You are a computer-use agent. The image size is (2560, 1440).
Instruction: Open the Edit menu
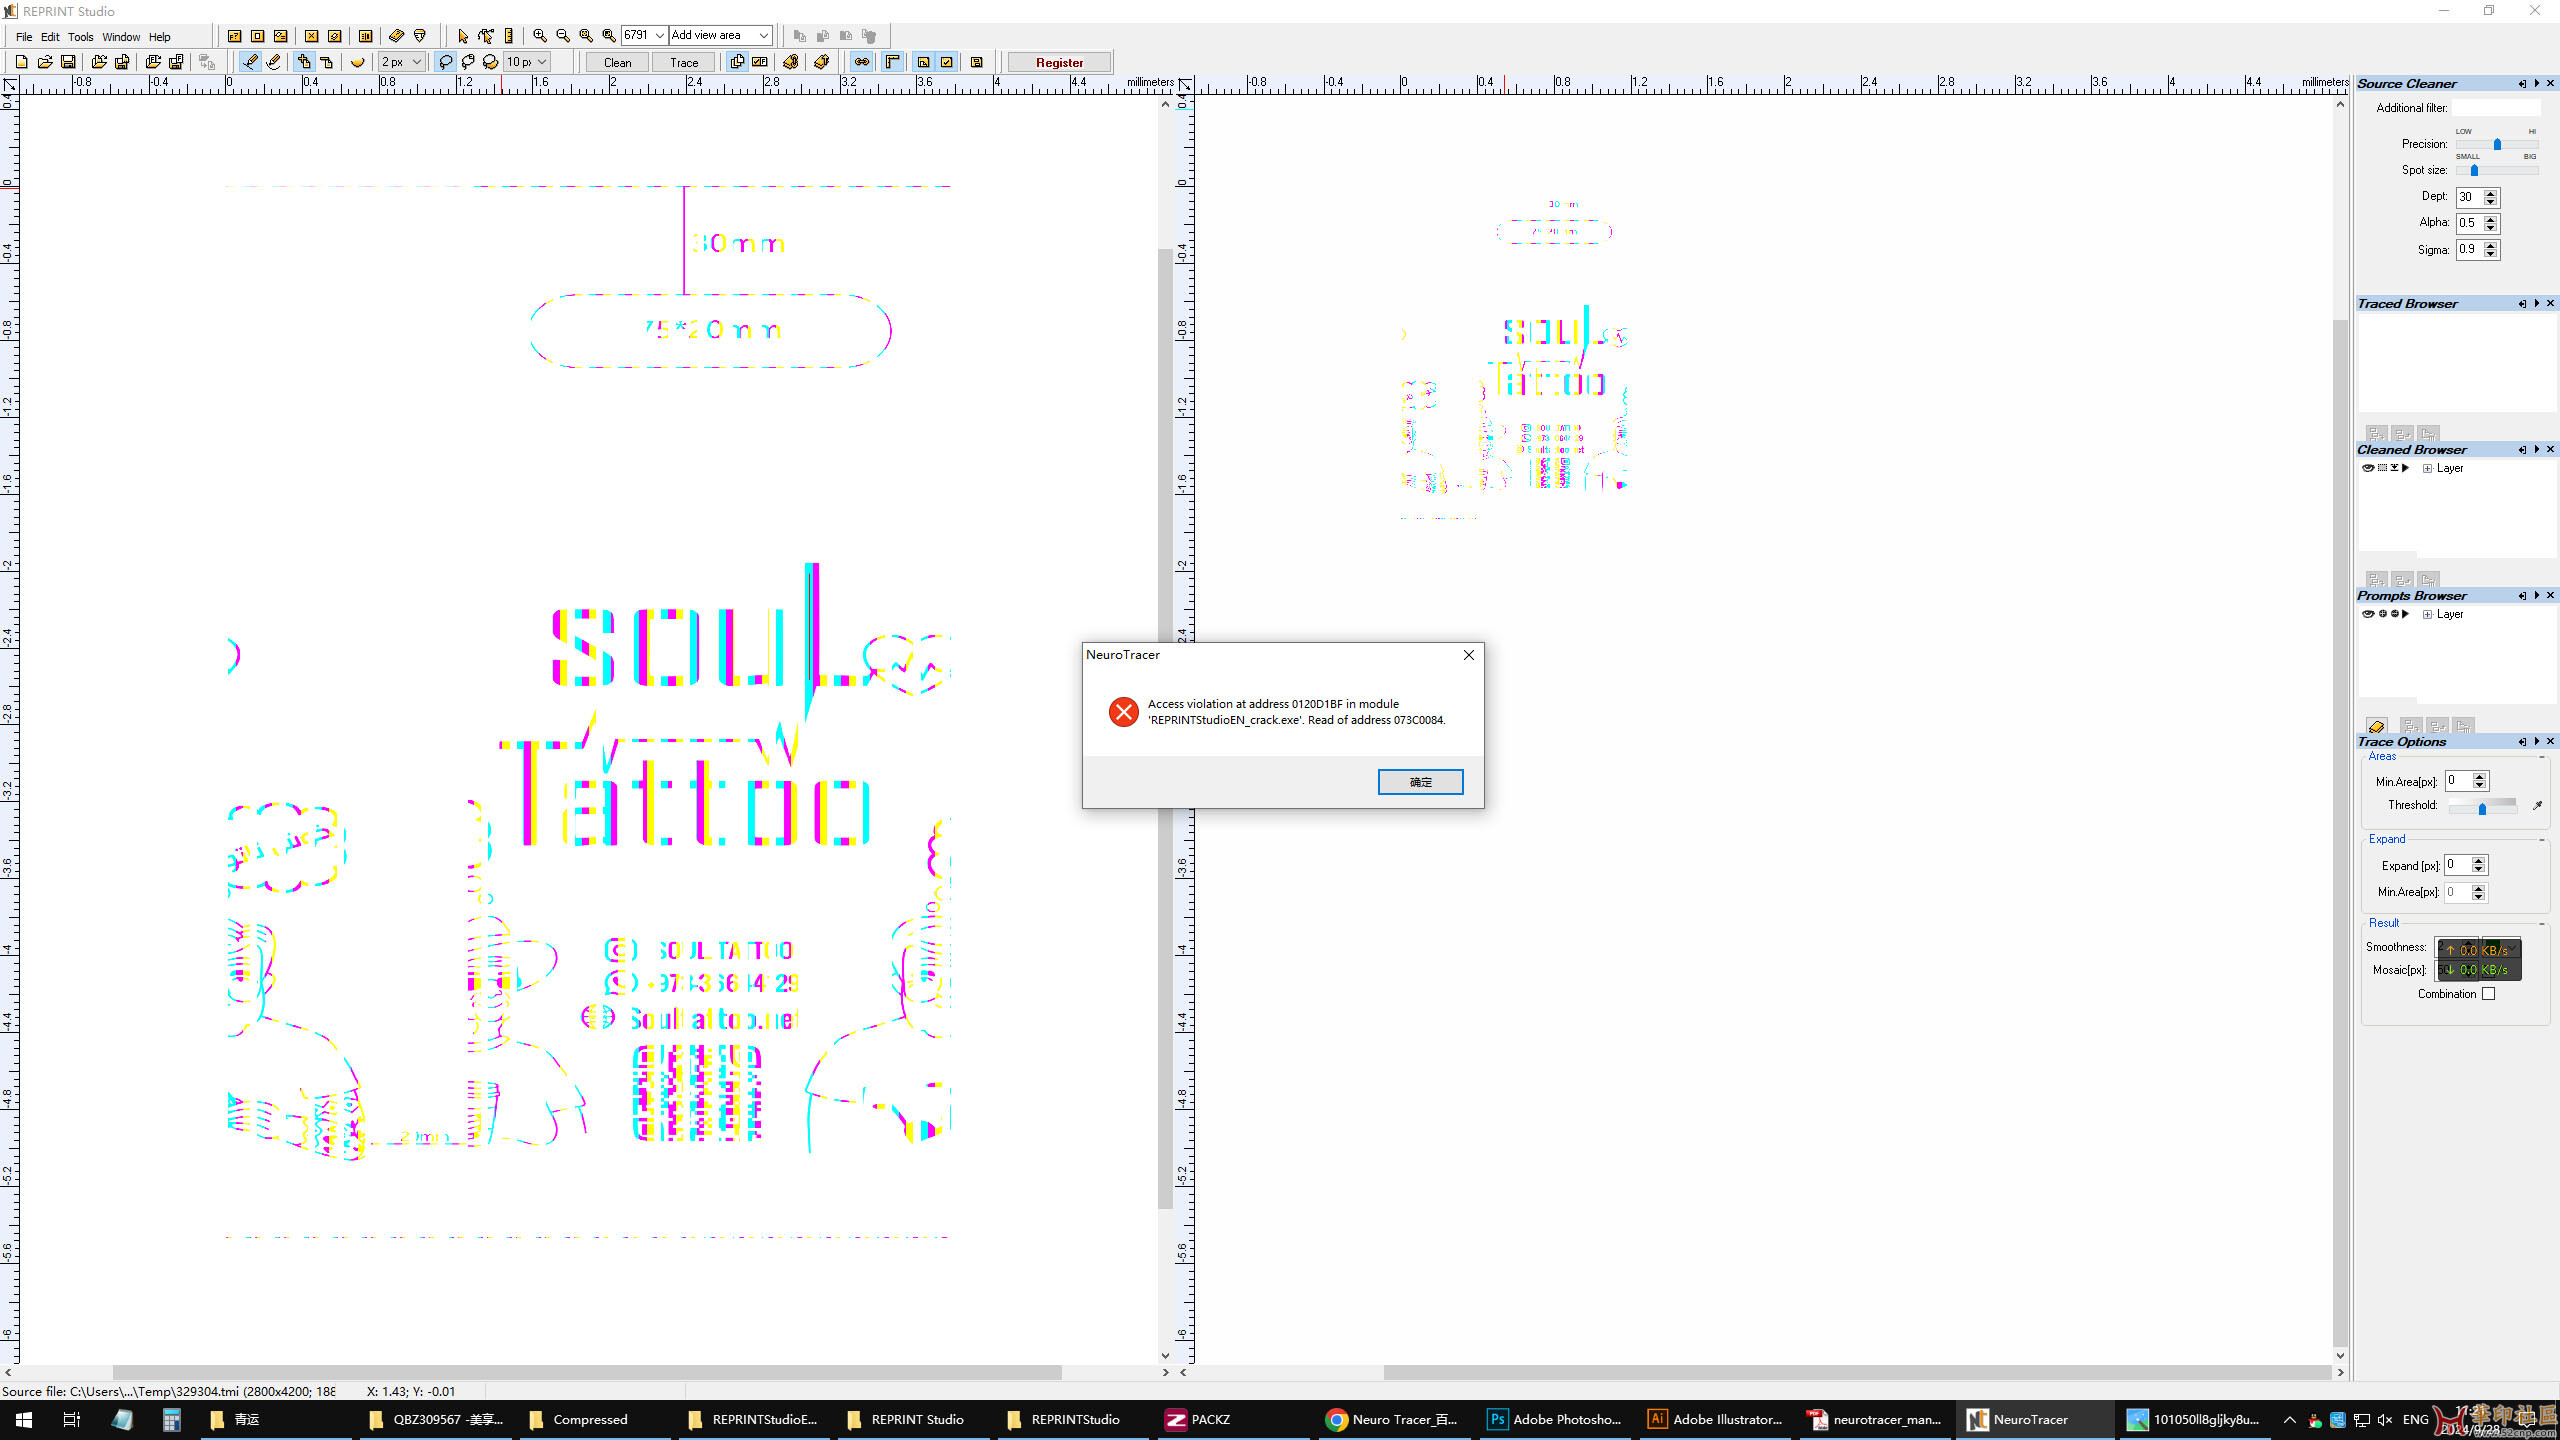pos(50,37)
